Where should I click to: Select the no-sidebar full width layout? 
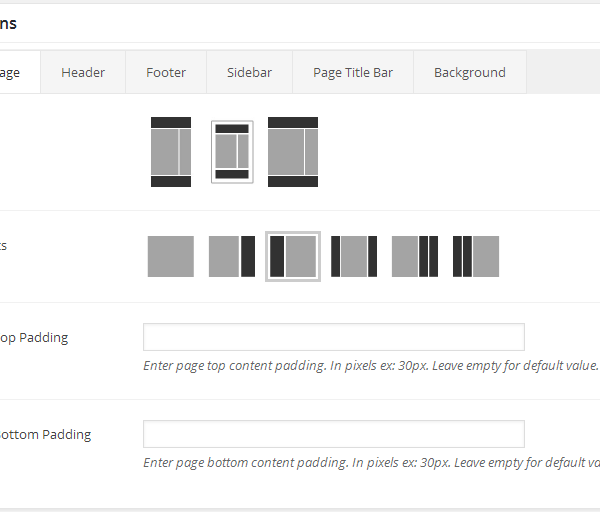[170, 256]
